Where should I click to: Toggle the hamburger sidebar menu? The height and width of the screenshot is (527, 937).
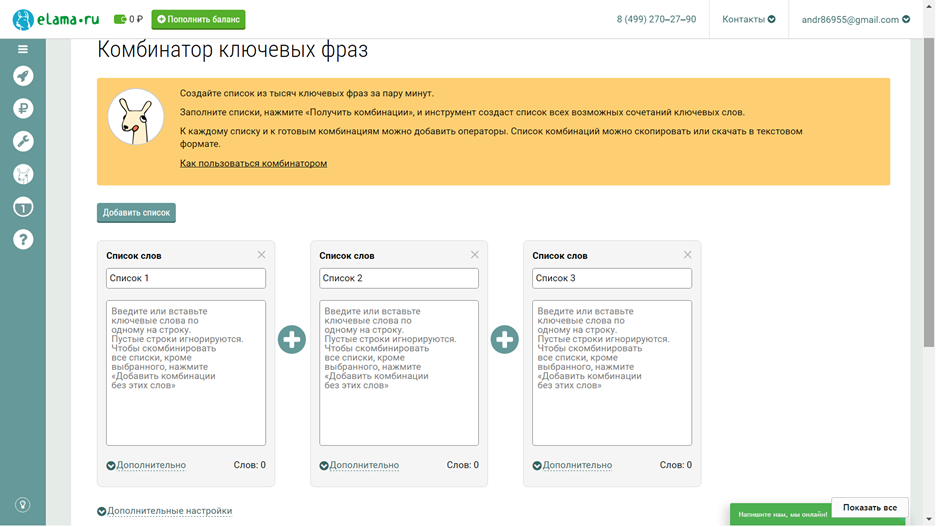point(23,49)
